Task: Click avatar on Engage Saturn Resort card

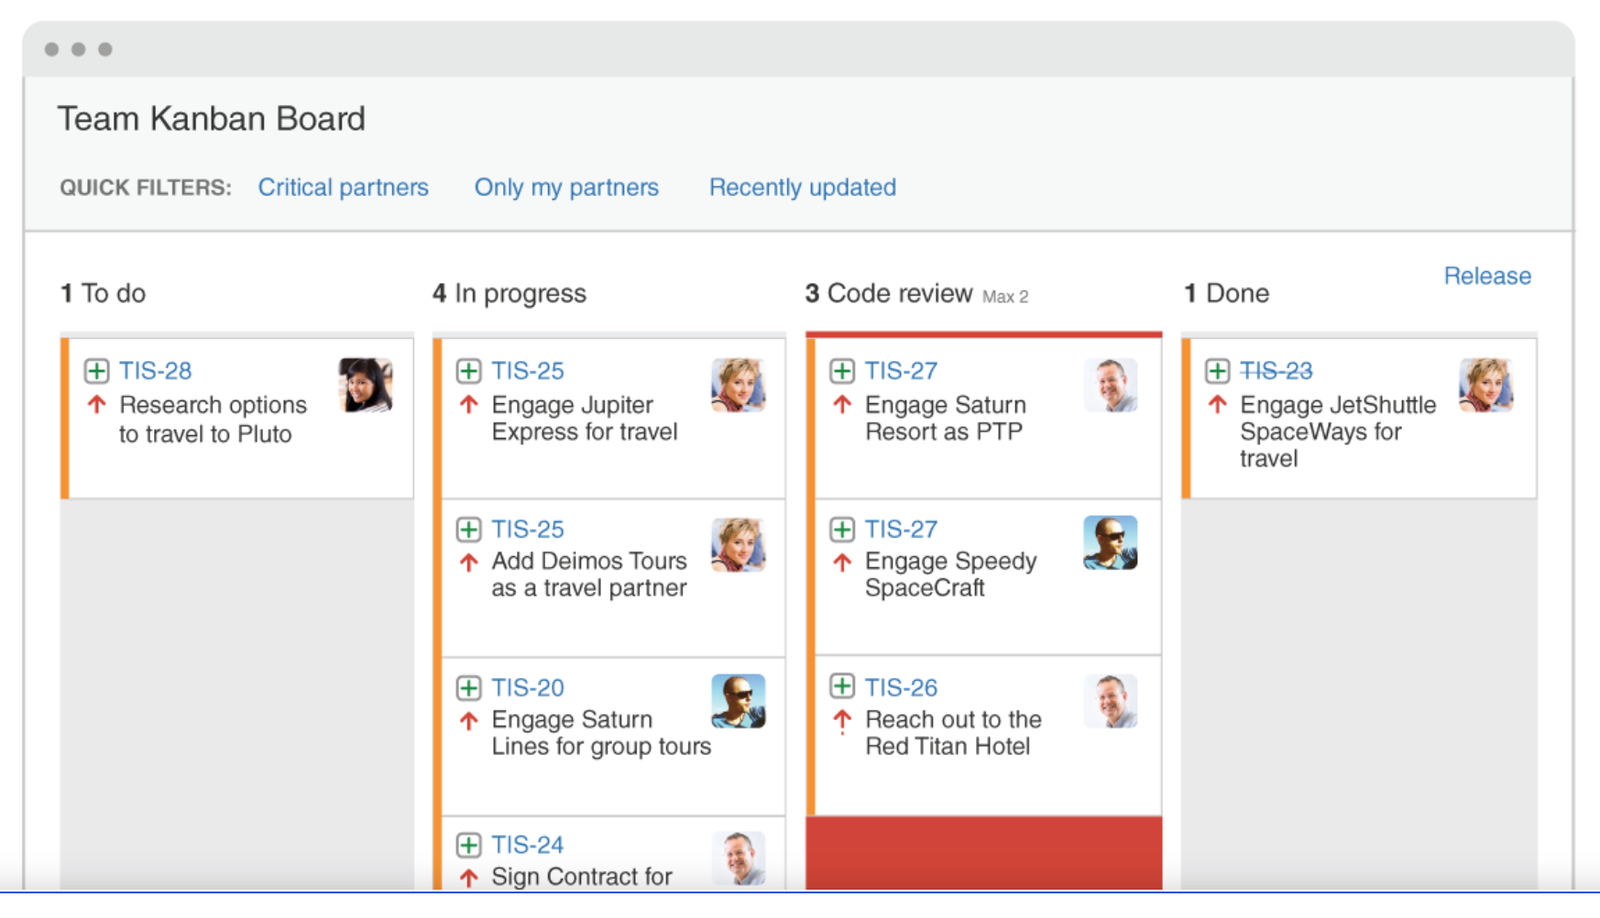Action: tap(1110, 385)
